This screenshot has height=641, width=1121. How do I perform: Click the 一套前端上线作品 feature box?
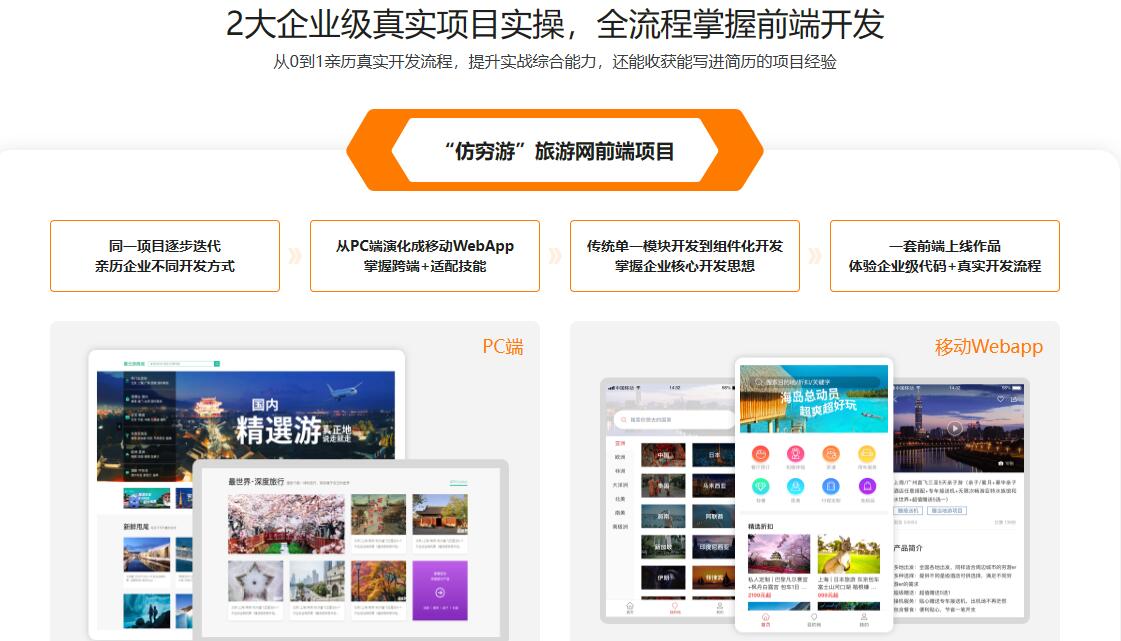[x=945, y=256]
